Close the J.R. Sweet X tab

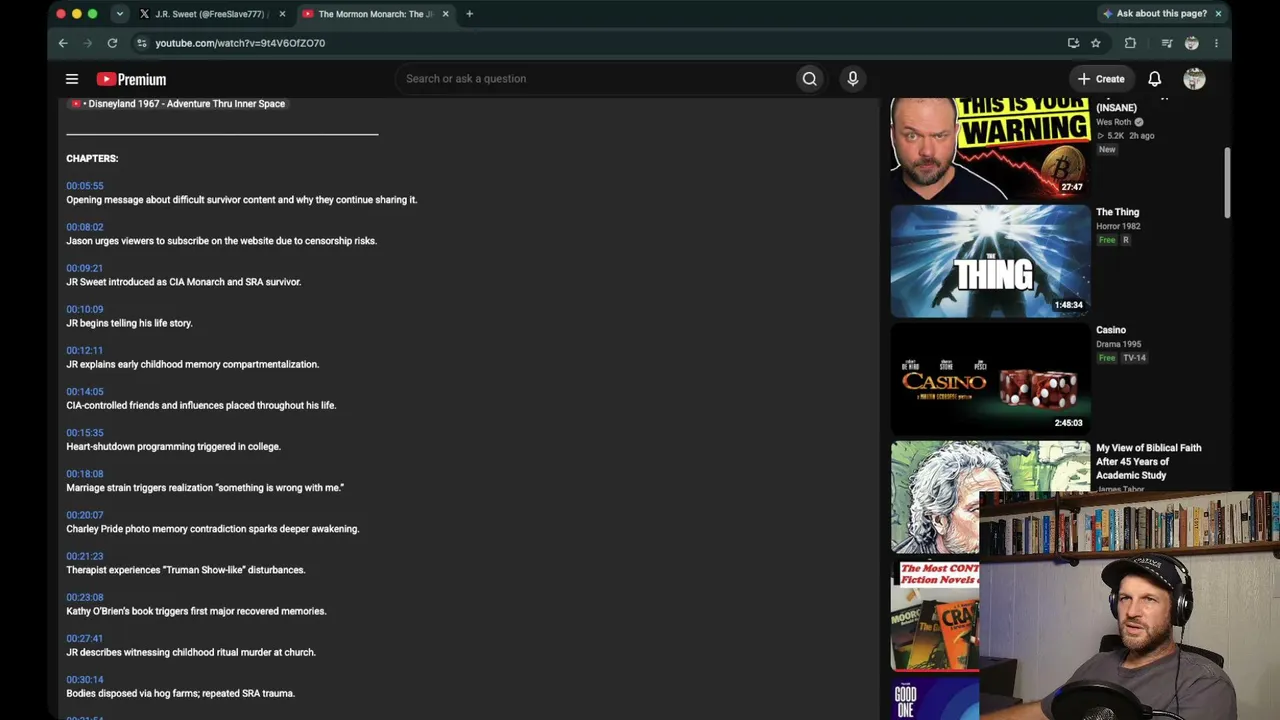pos(282,14)
